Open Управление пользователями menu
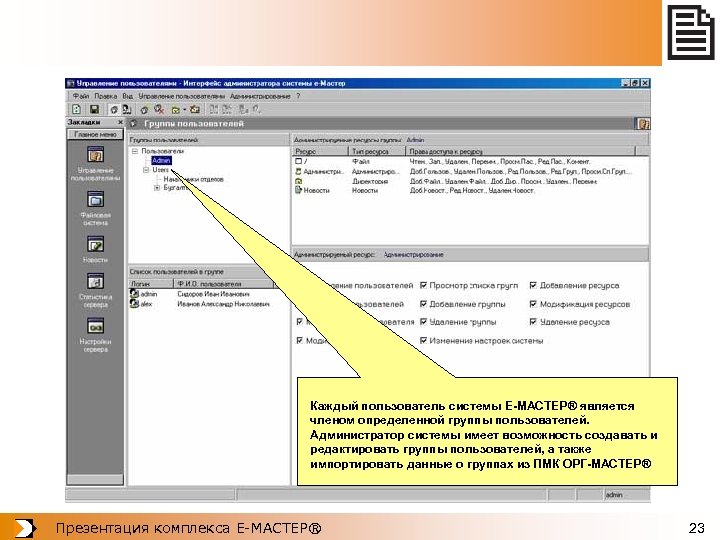720x540 pixels. click(x=182, y=96)
